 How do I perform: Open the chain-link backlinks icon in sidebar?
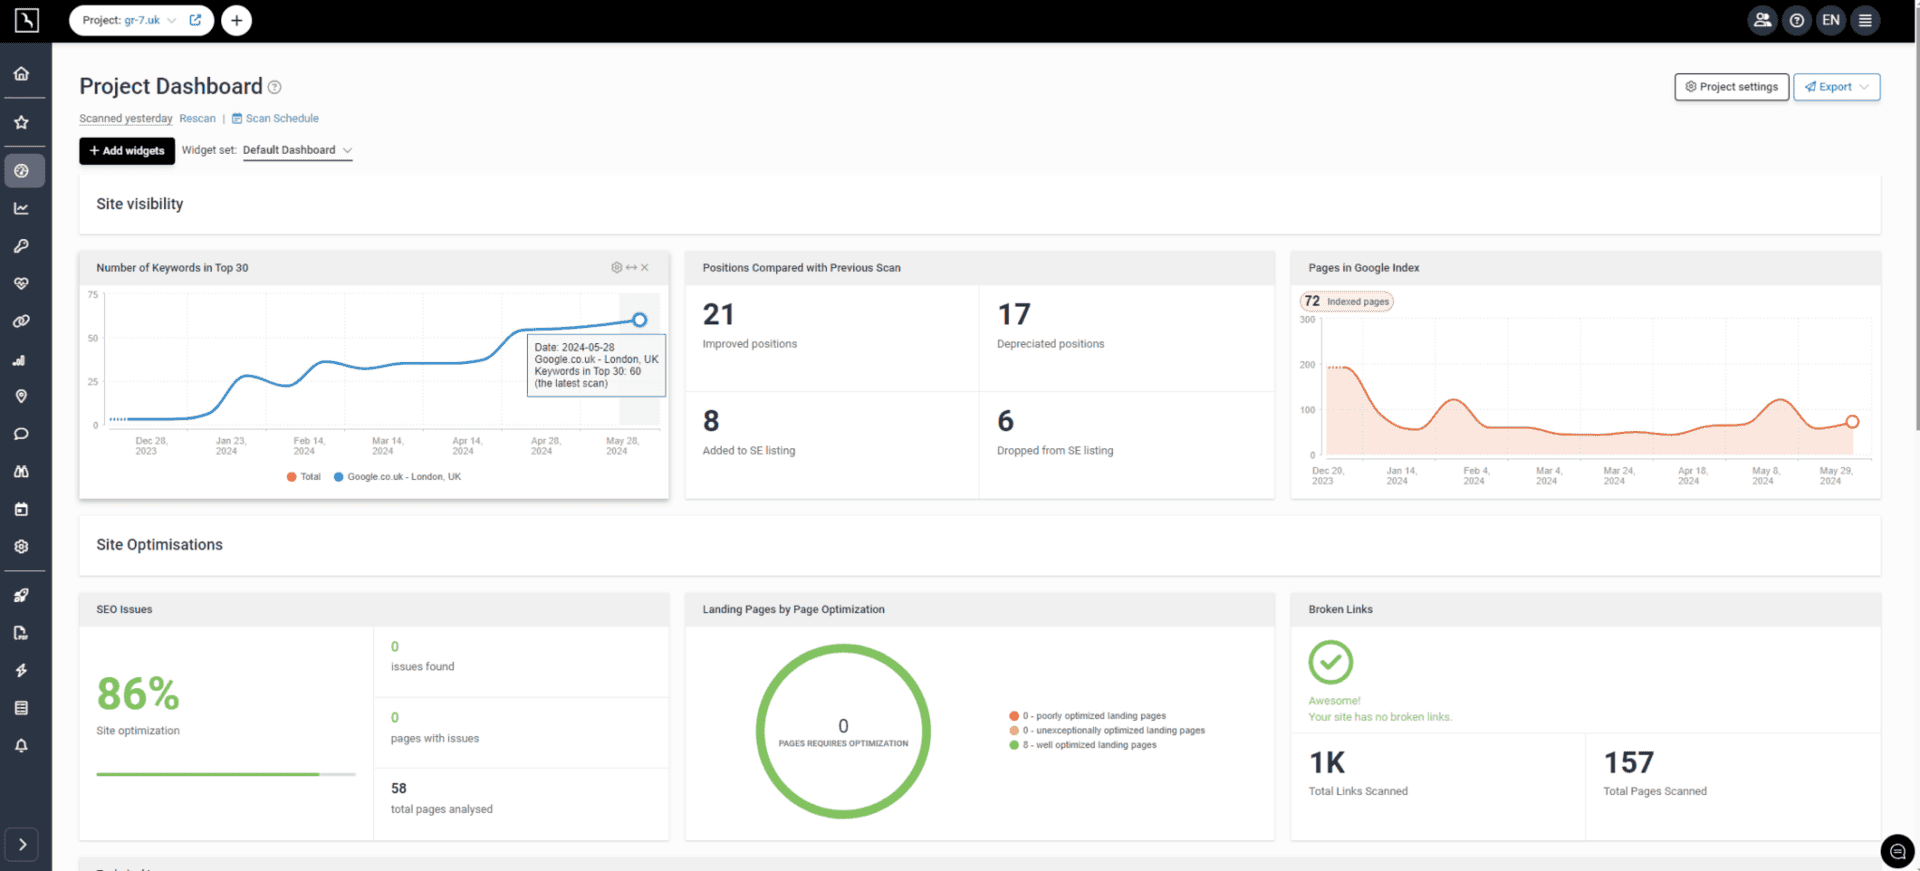click(x=21, y=322)
